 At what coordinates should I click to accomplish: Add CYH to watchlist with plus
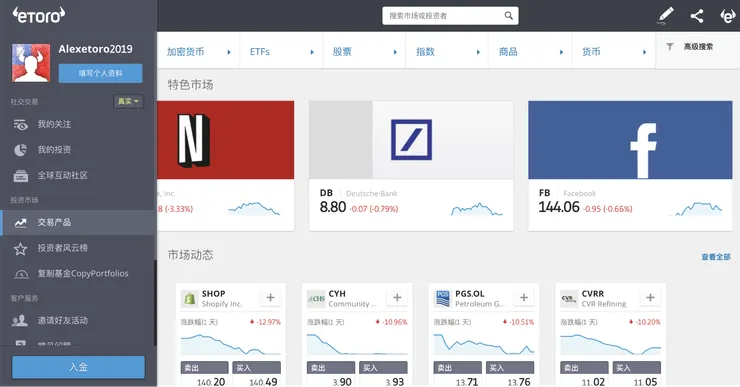pyautogui.click(x=397, y=297)
